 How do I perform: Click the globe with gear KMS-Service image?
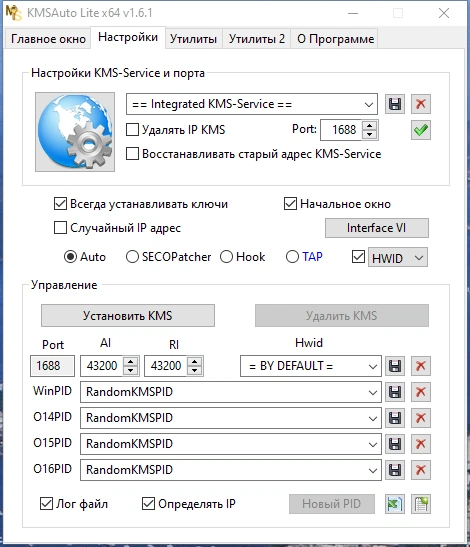[75, 132]
